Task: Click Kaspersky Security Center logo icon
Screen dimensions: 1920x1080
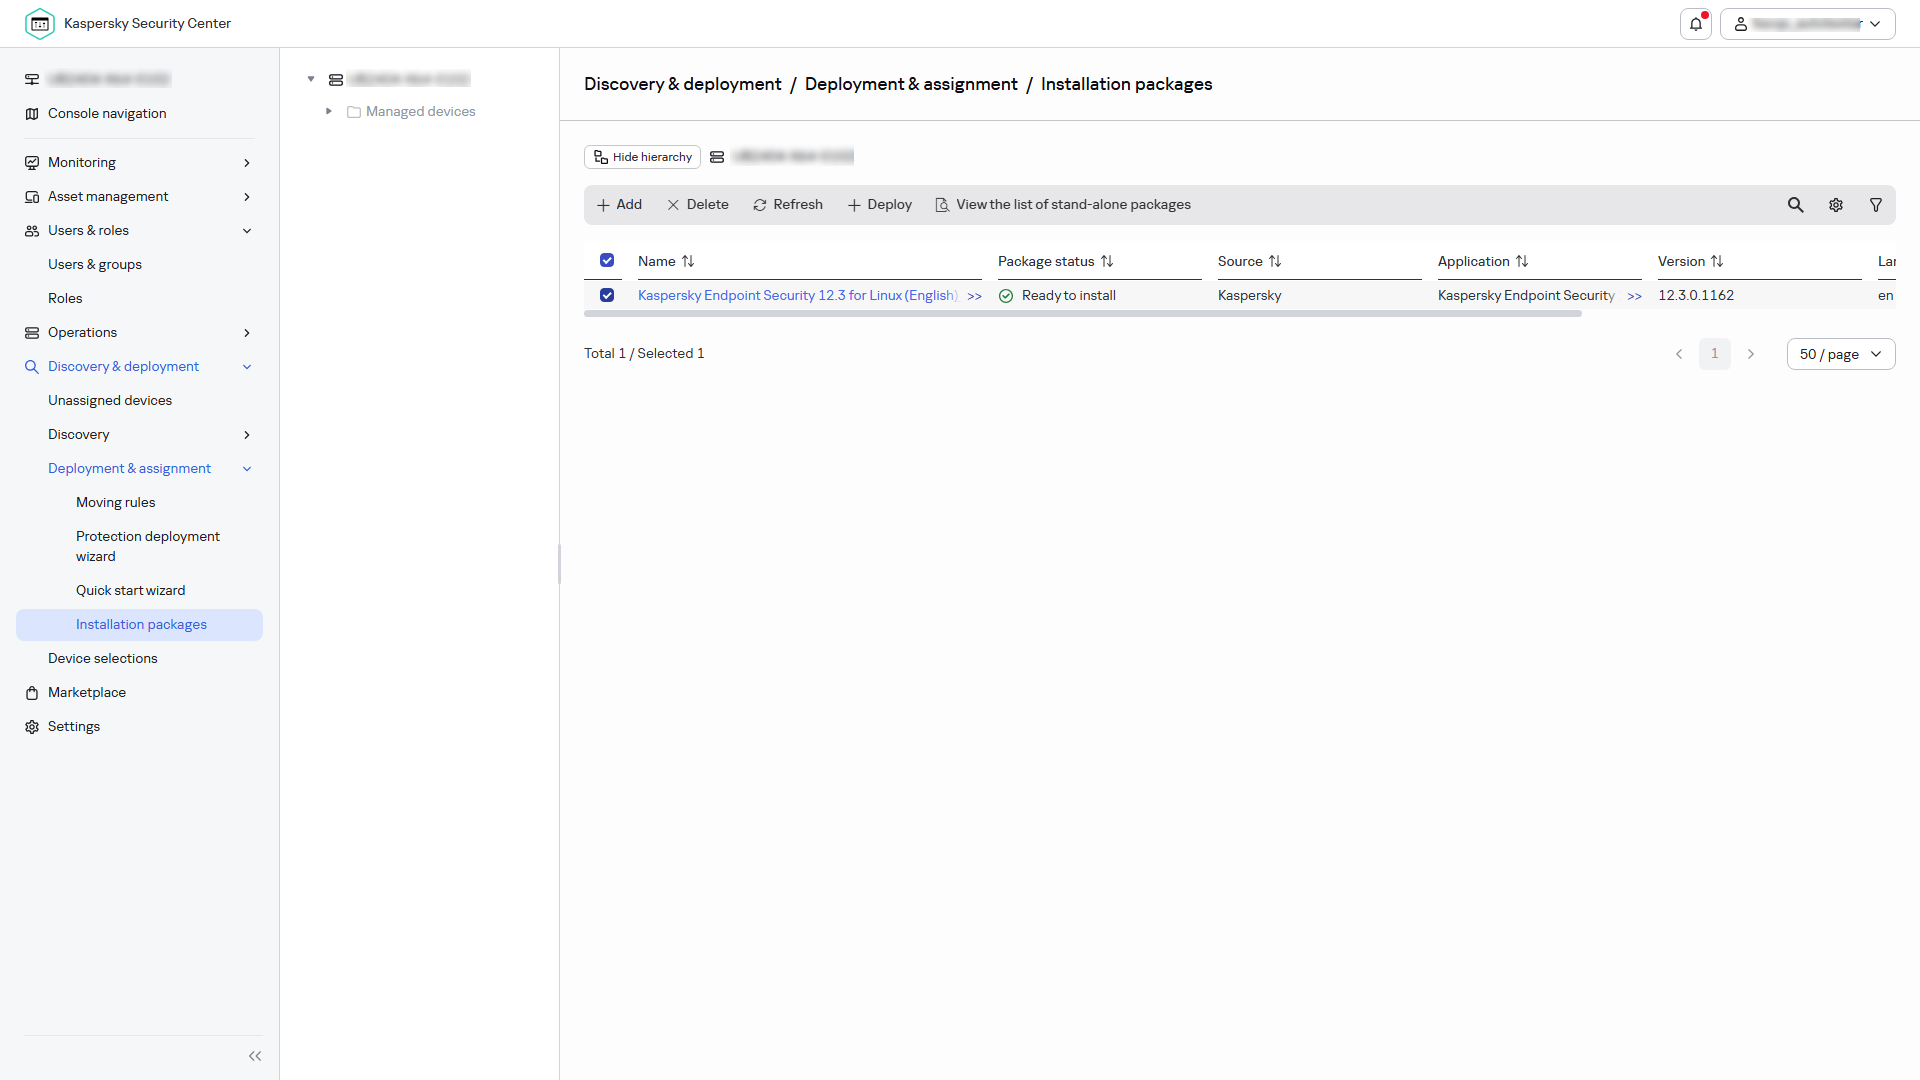Action: (40, 24)
